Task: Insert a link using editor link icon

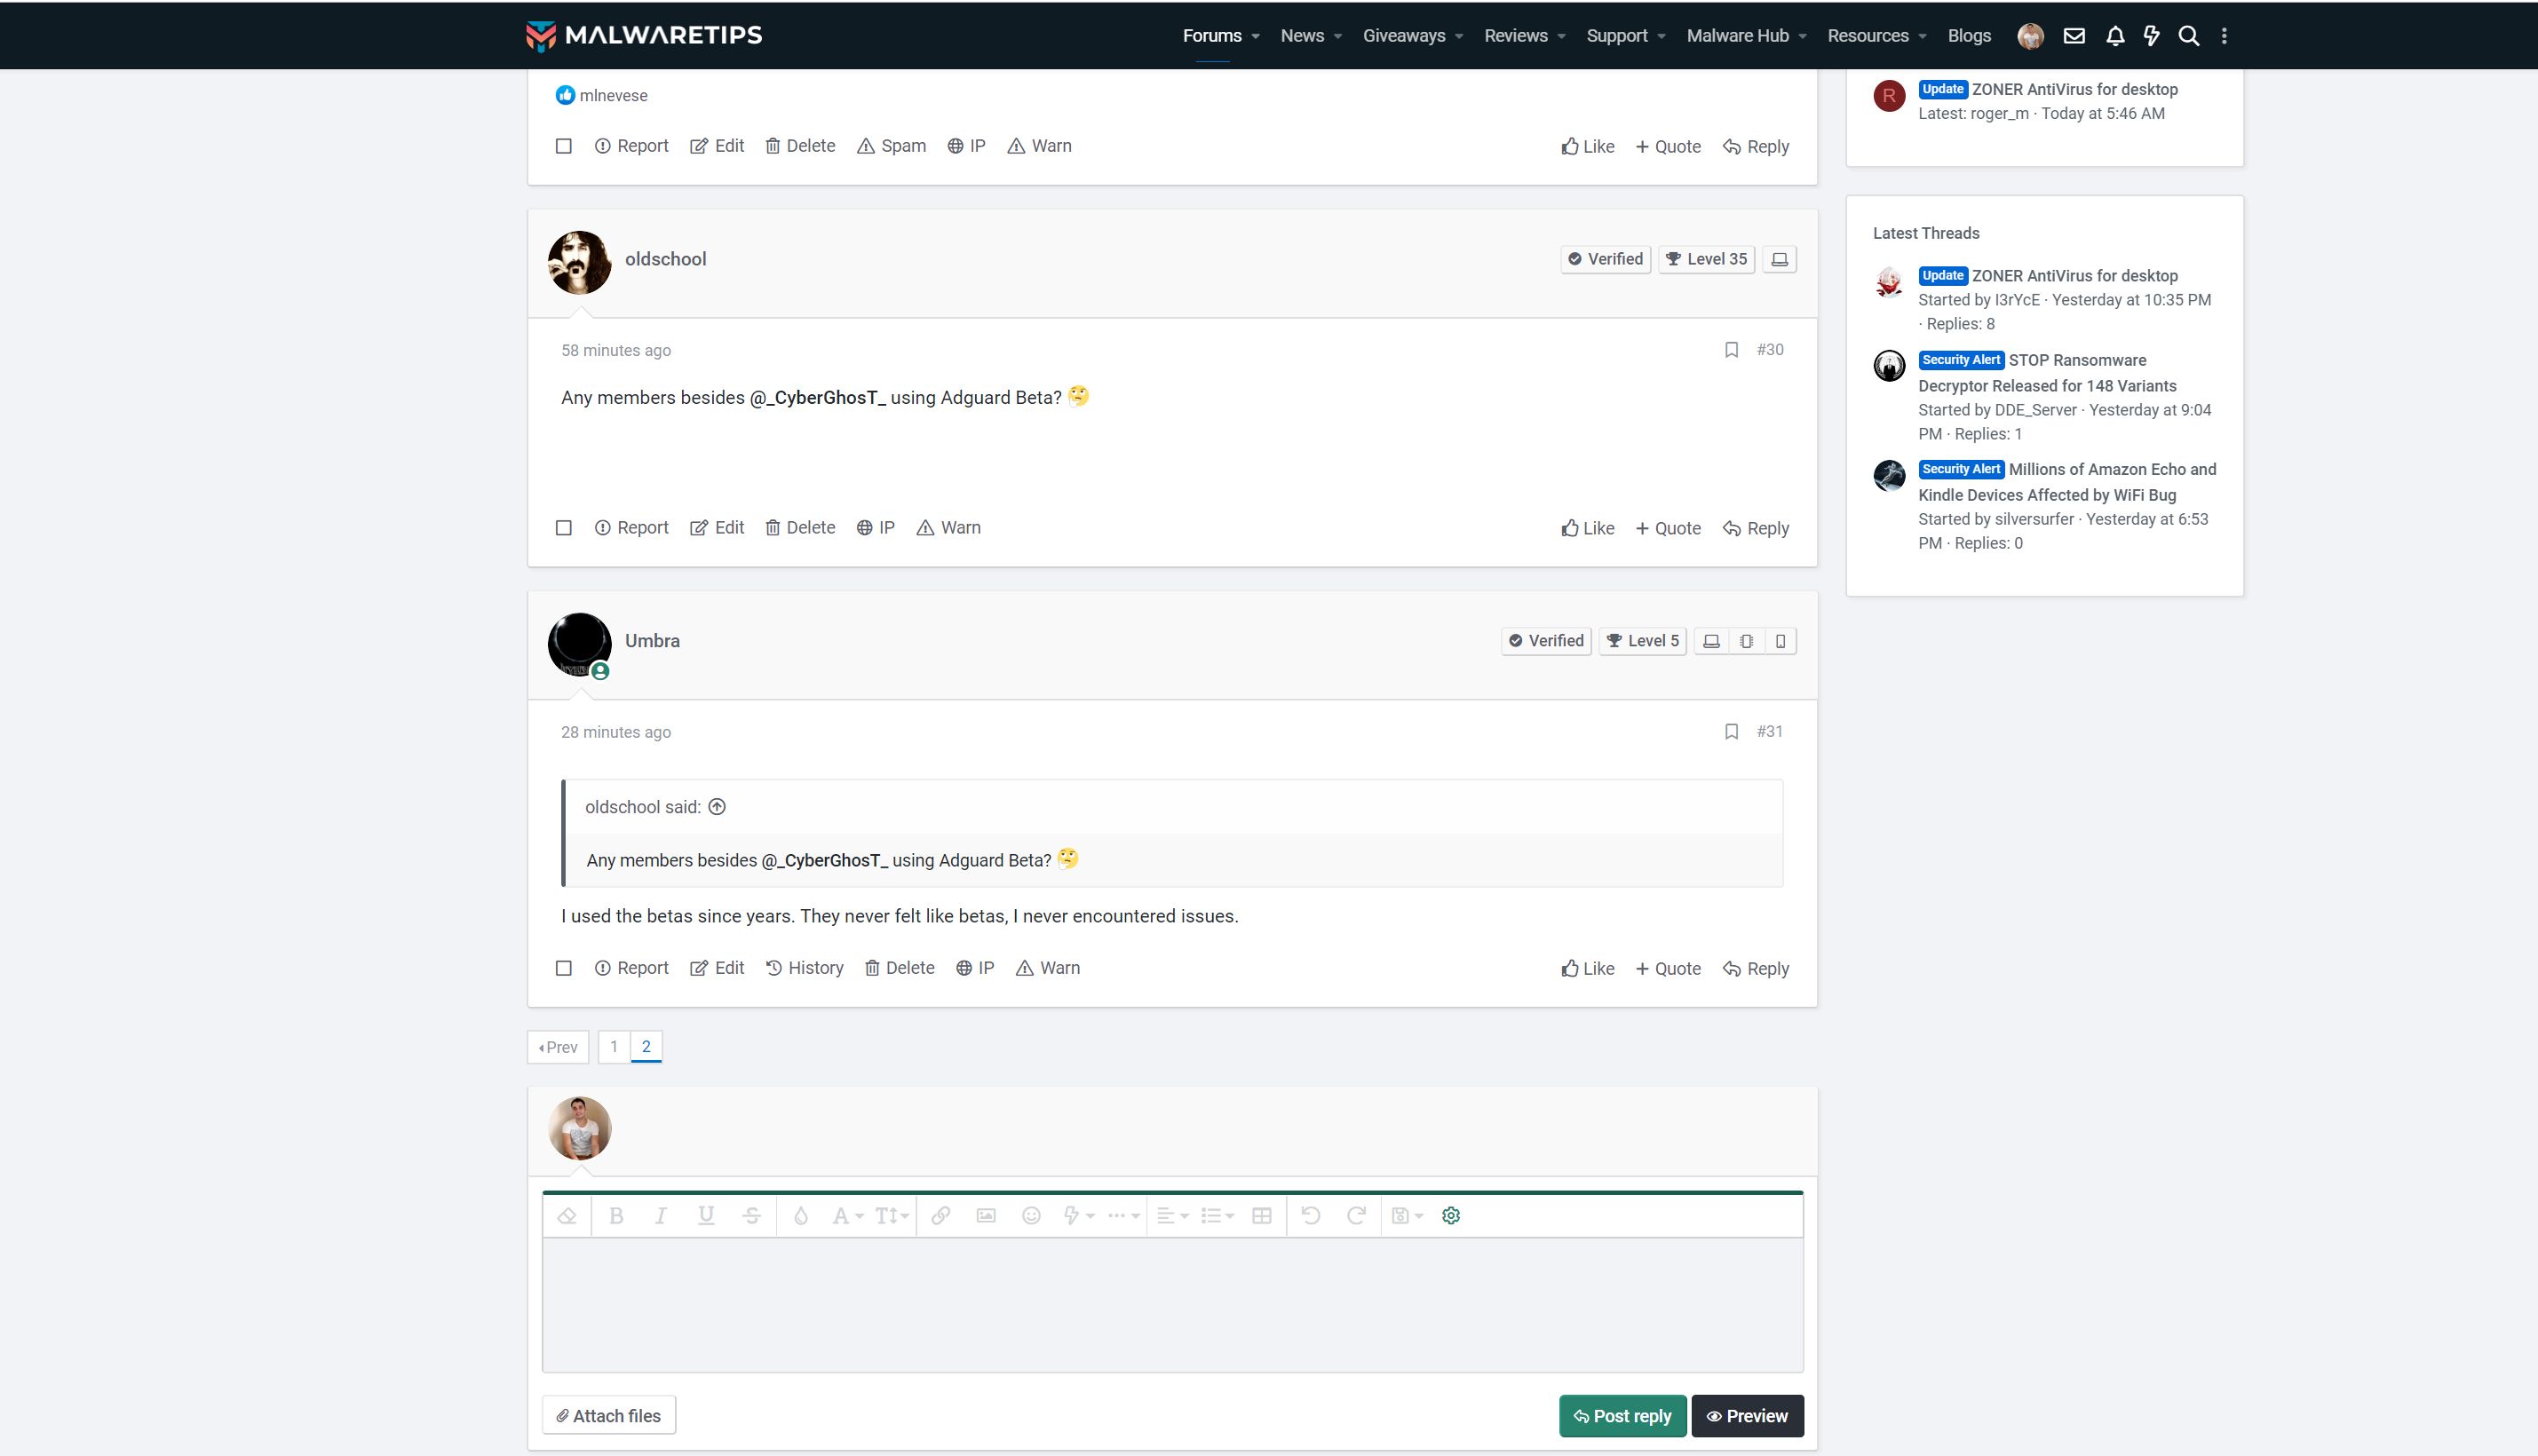Action: pyautogui.click(x=940, y=1215)
